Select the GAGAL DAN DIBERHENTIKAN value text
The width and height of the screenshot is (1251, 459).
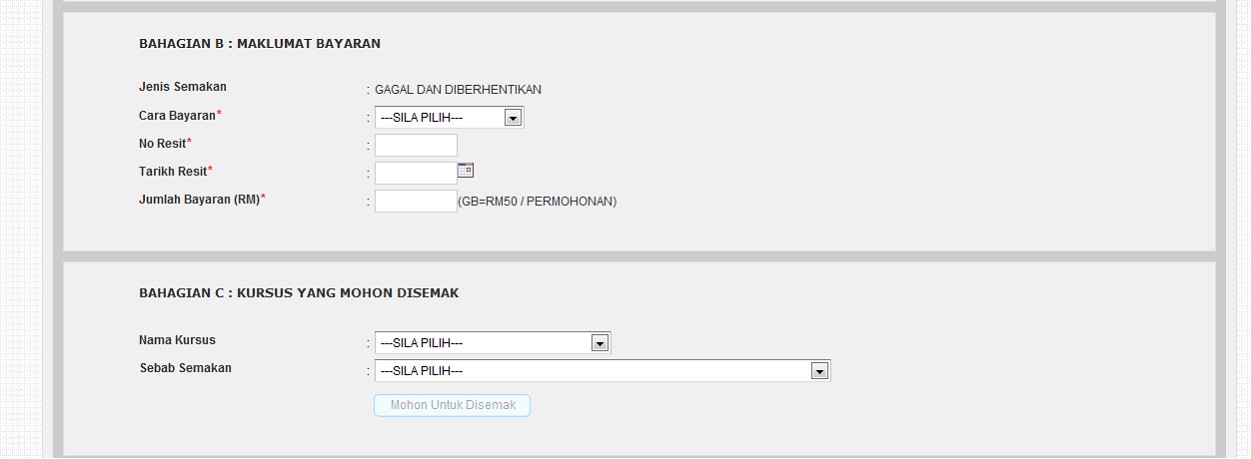point(458,90)
